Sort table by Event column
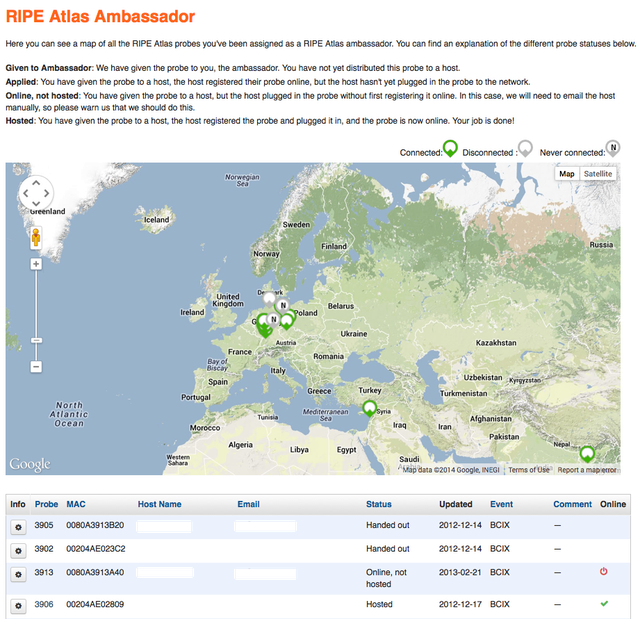 point(501,504)
